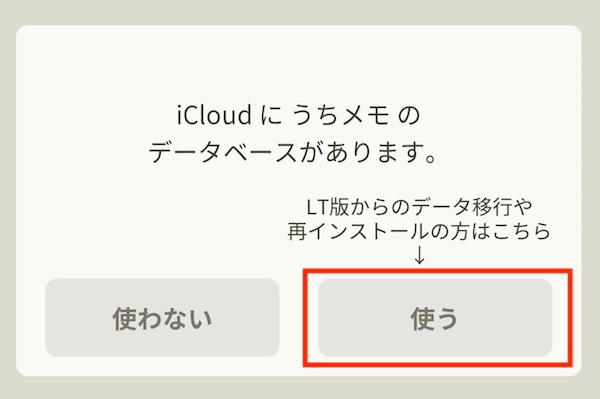Click empty white area atop the dialog
This screenshot has width=600, height=399.
pyautogui.click(x=298, y=61)
